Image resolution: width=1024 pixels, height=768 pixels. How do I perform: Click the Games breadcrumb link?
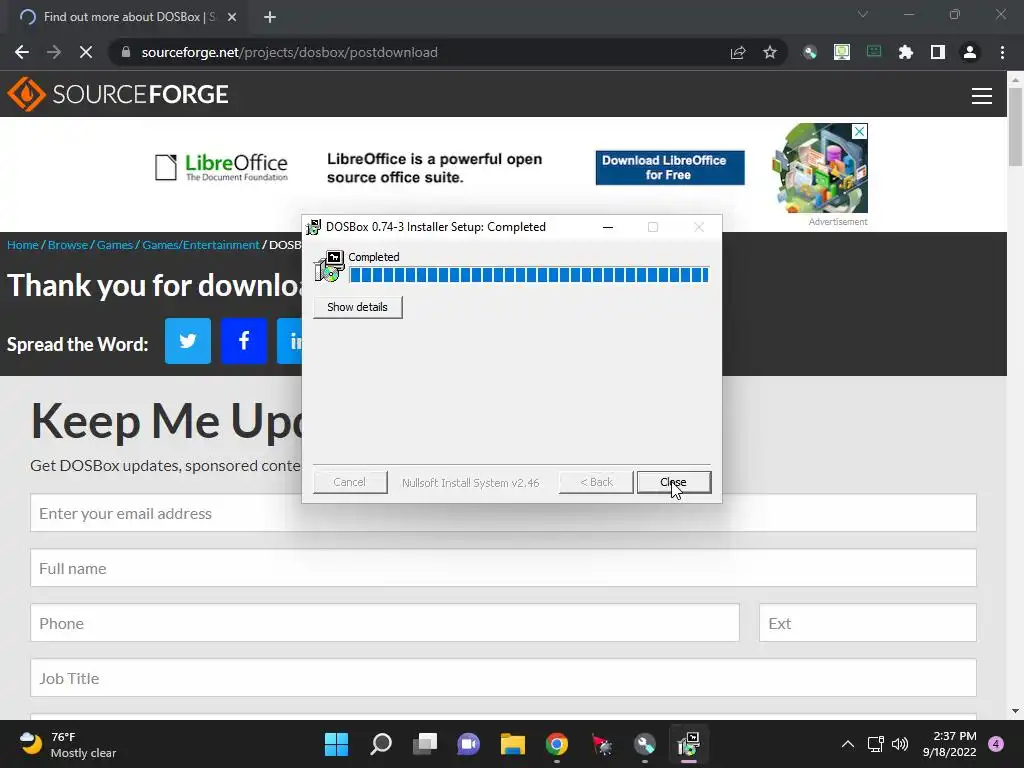(x=115, y=245)
